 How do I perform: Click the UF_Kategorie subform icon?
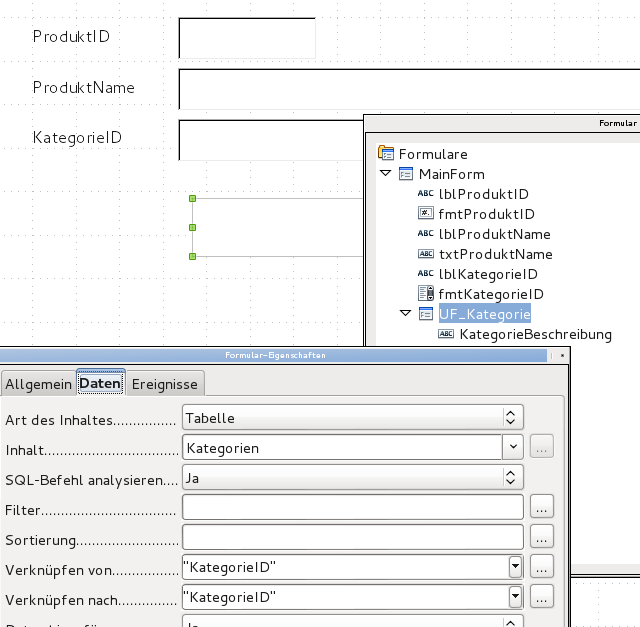pyautogui.click(x=426, y=314)
